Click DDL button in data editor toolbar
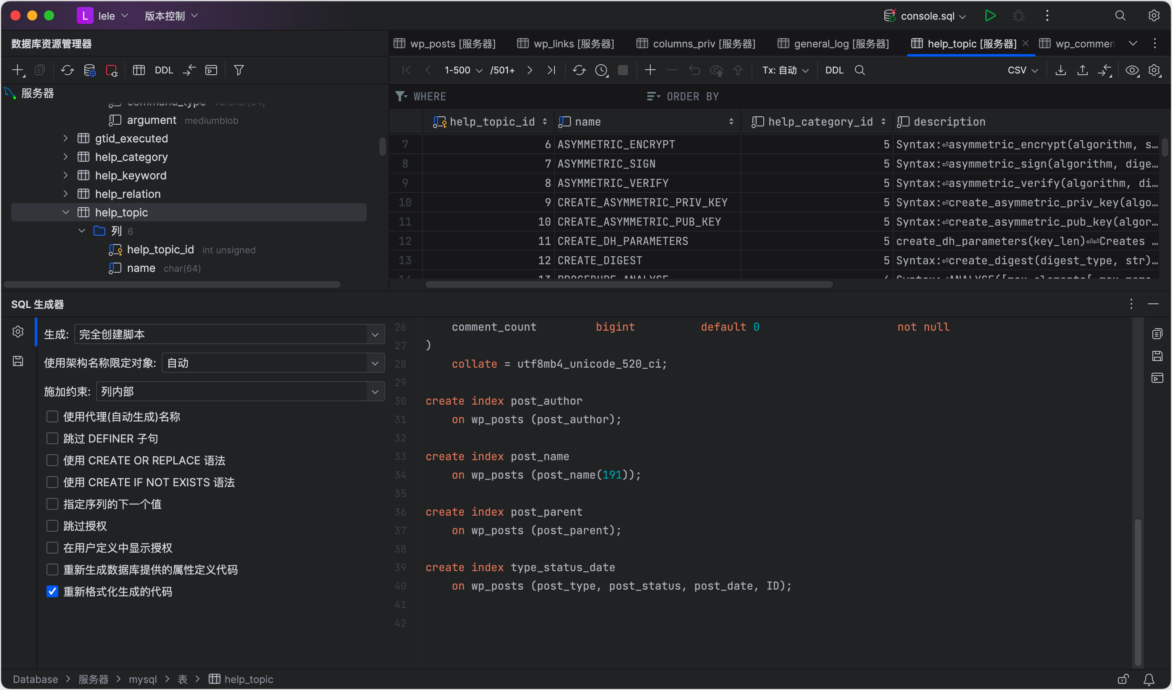1172x690 pixels. (x=834, y=70)
